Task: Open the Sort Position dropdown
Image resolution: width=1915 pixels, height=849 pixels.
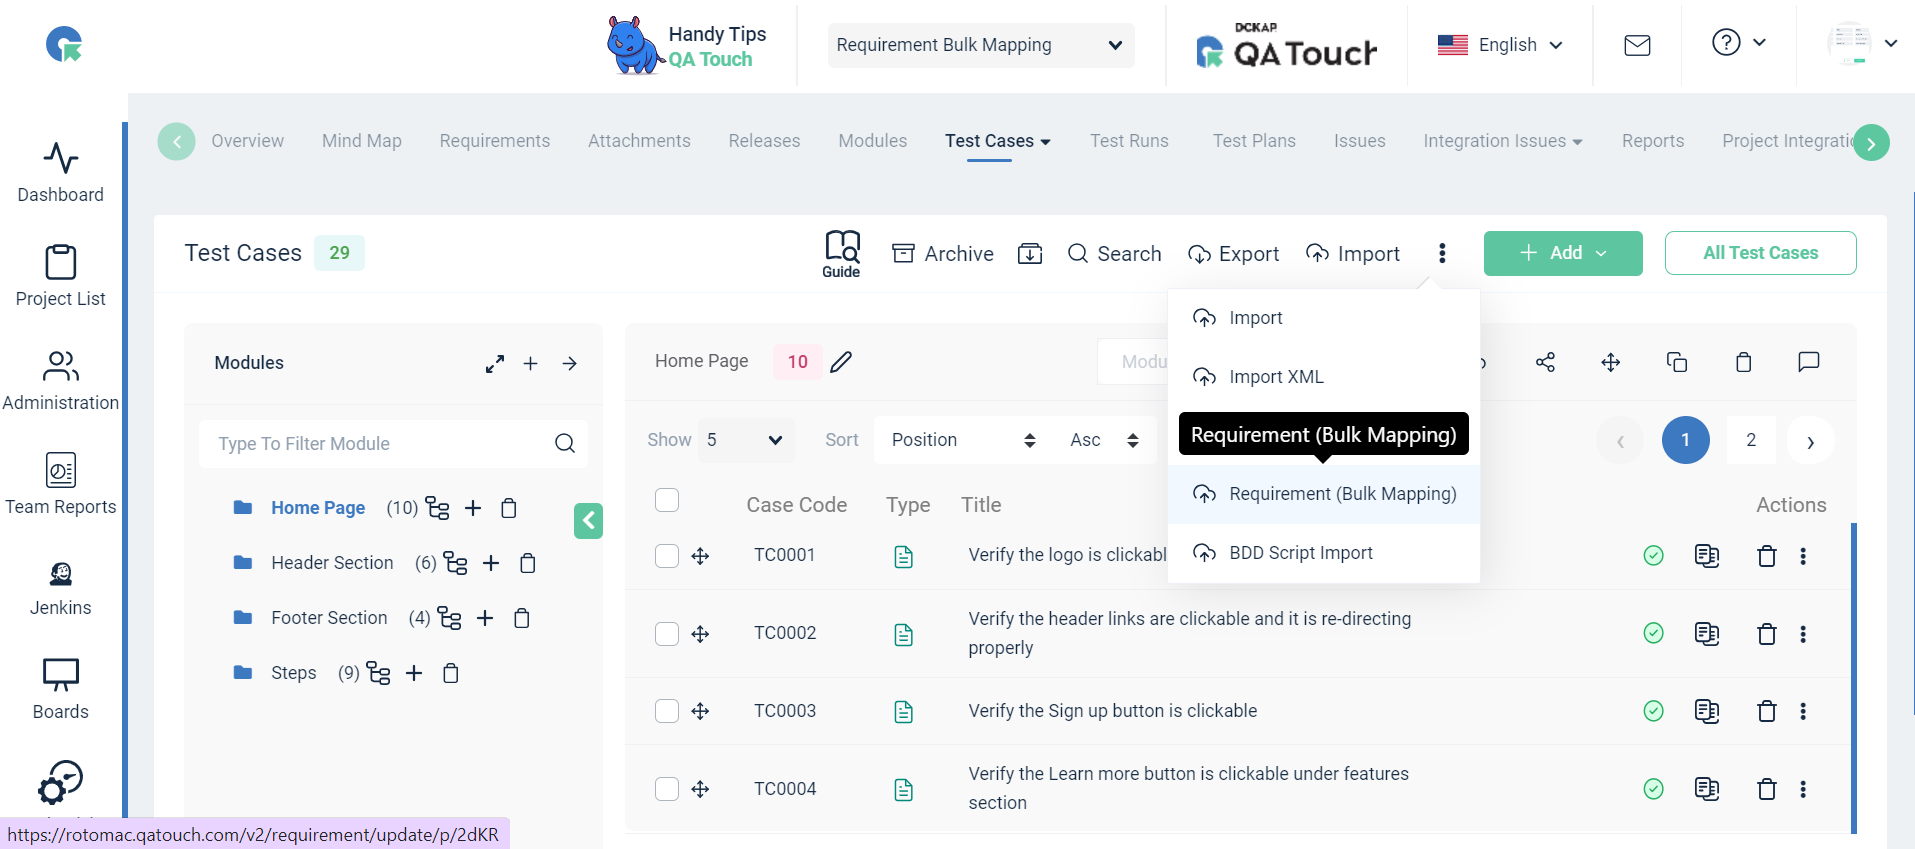Action: click(963, 440)
